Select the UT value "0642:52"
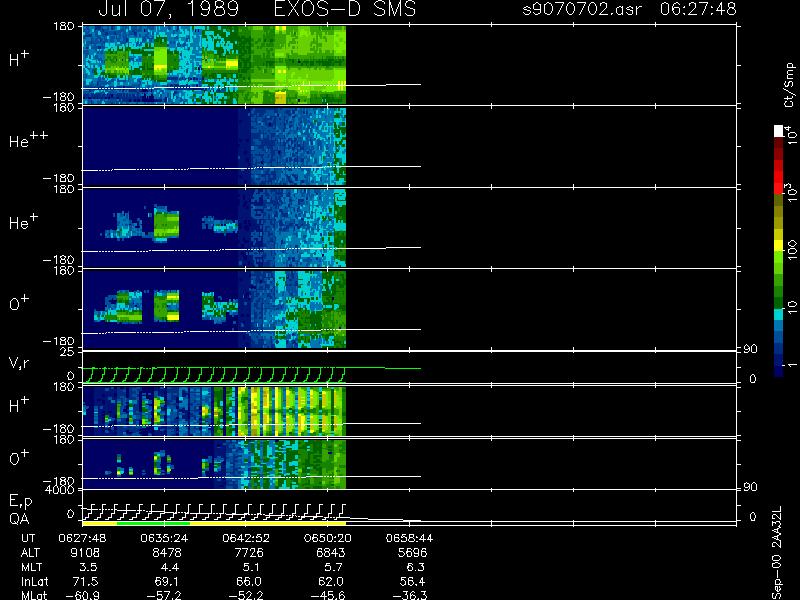 click(246, 538)
